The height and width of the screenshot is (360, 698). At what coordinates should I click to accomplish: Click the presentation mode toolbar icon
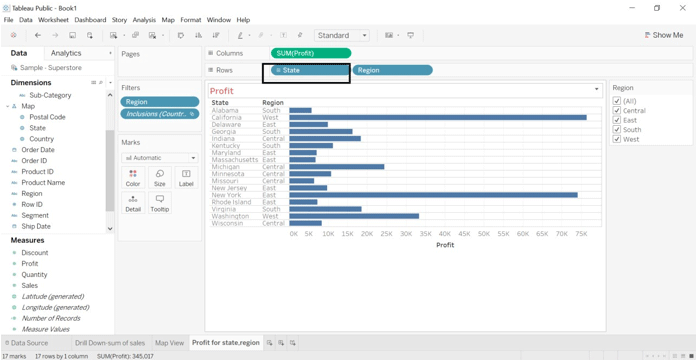(411, 36)
